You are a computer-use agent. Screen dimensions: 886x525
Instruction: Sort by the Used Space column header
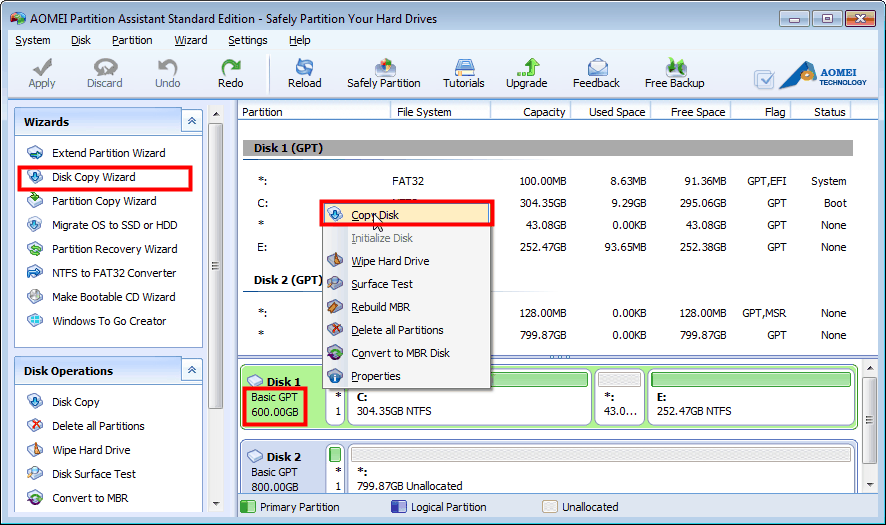pyautogui.click(x=611, y=112)
